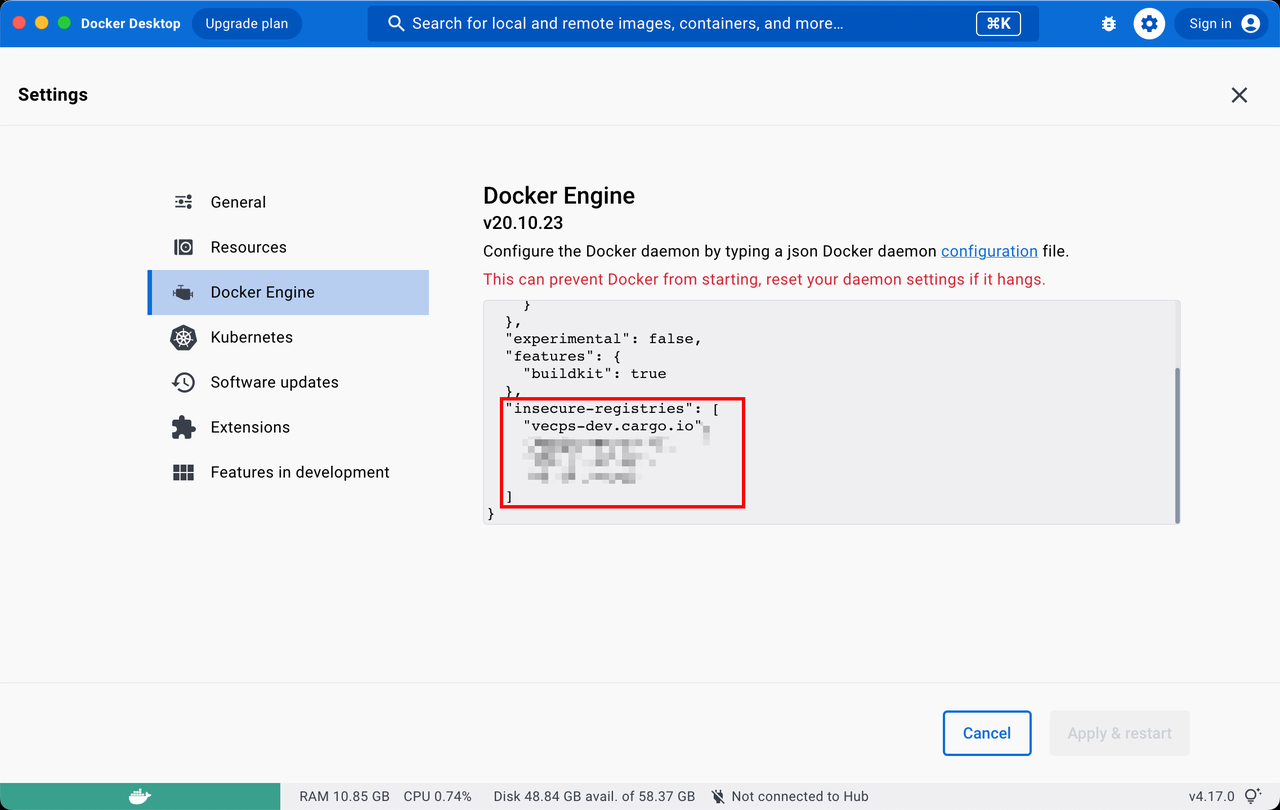Click the Extensions puzzle piece icon
The image size is (1280, 810).
[x=183, y=427]
